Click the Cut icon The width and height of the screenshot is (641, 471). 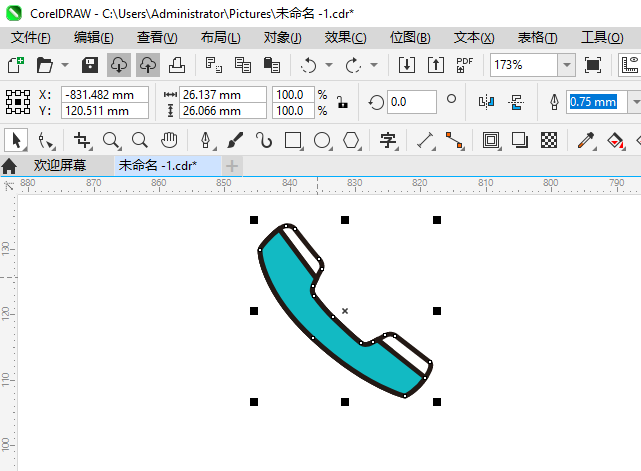click(213, 65)
